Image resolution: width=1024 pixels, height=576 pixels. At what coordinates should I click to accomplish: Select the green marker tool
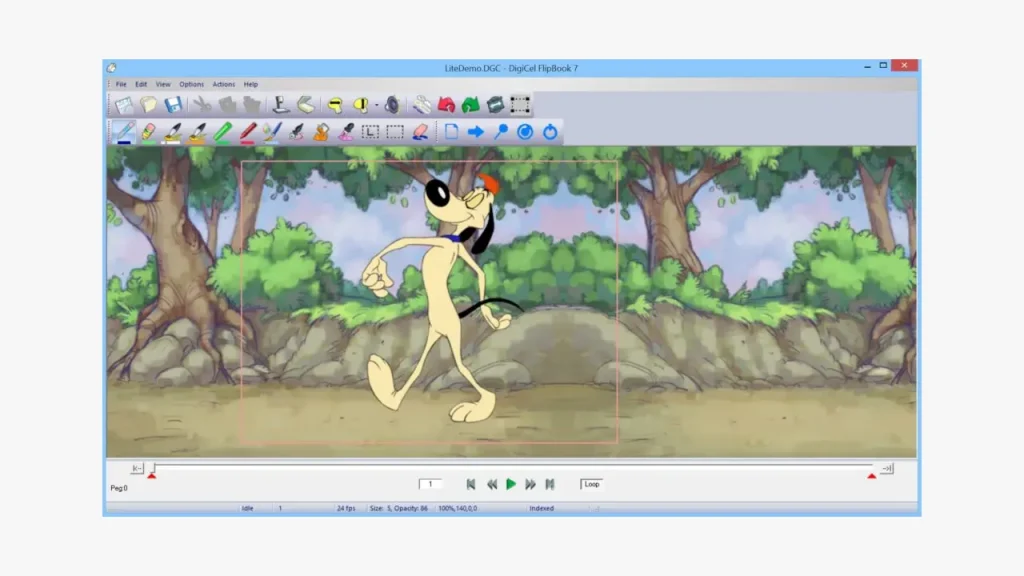pos(223,132)
